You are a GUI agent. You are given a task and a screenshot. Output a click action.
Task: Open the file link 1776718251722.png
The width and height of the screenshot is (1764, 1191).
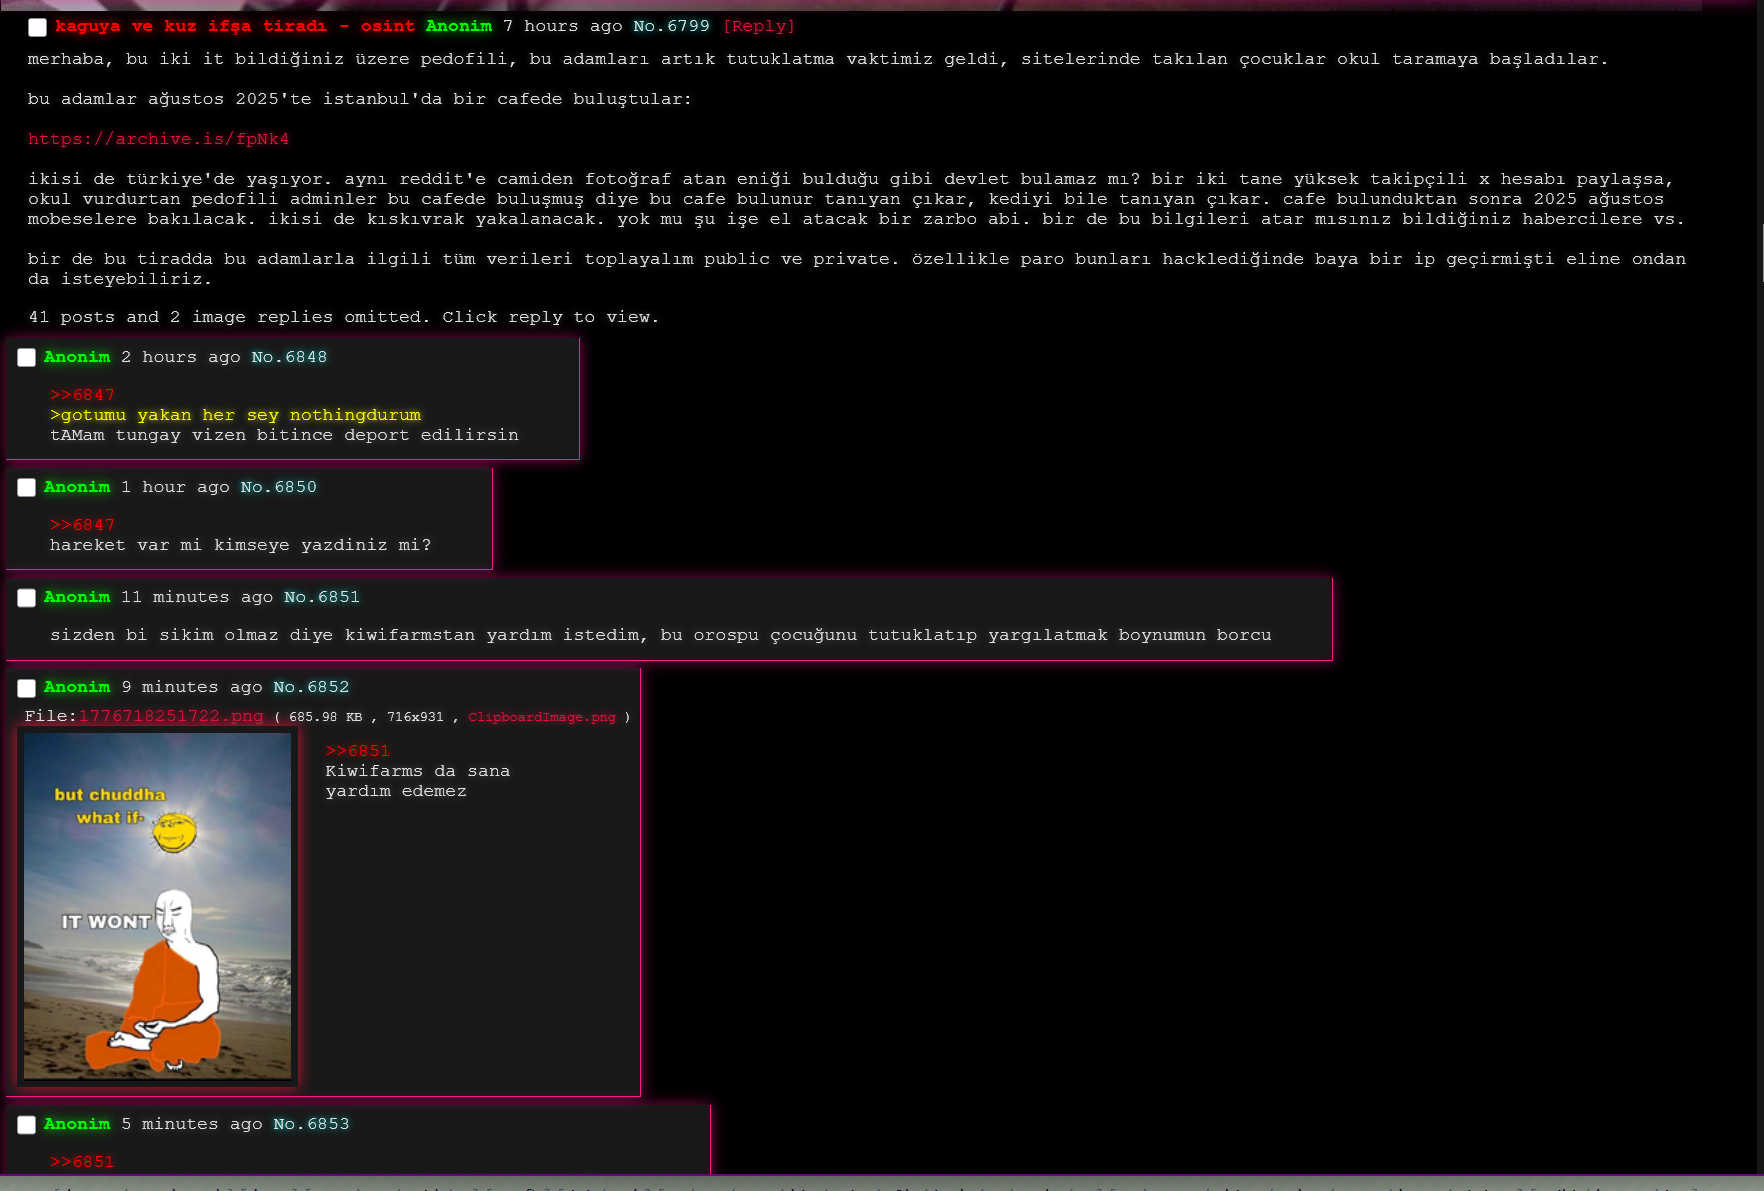pyautogui.click(x=171, y=716)
